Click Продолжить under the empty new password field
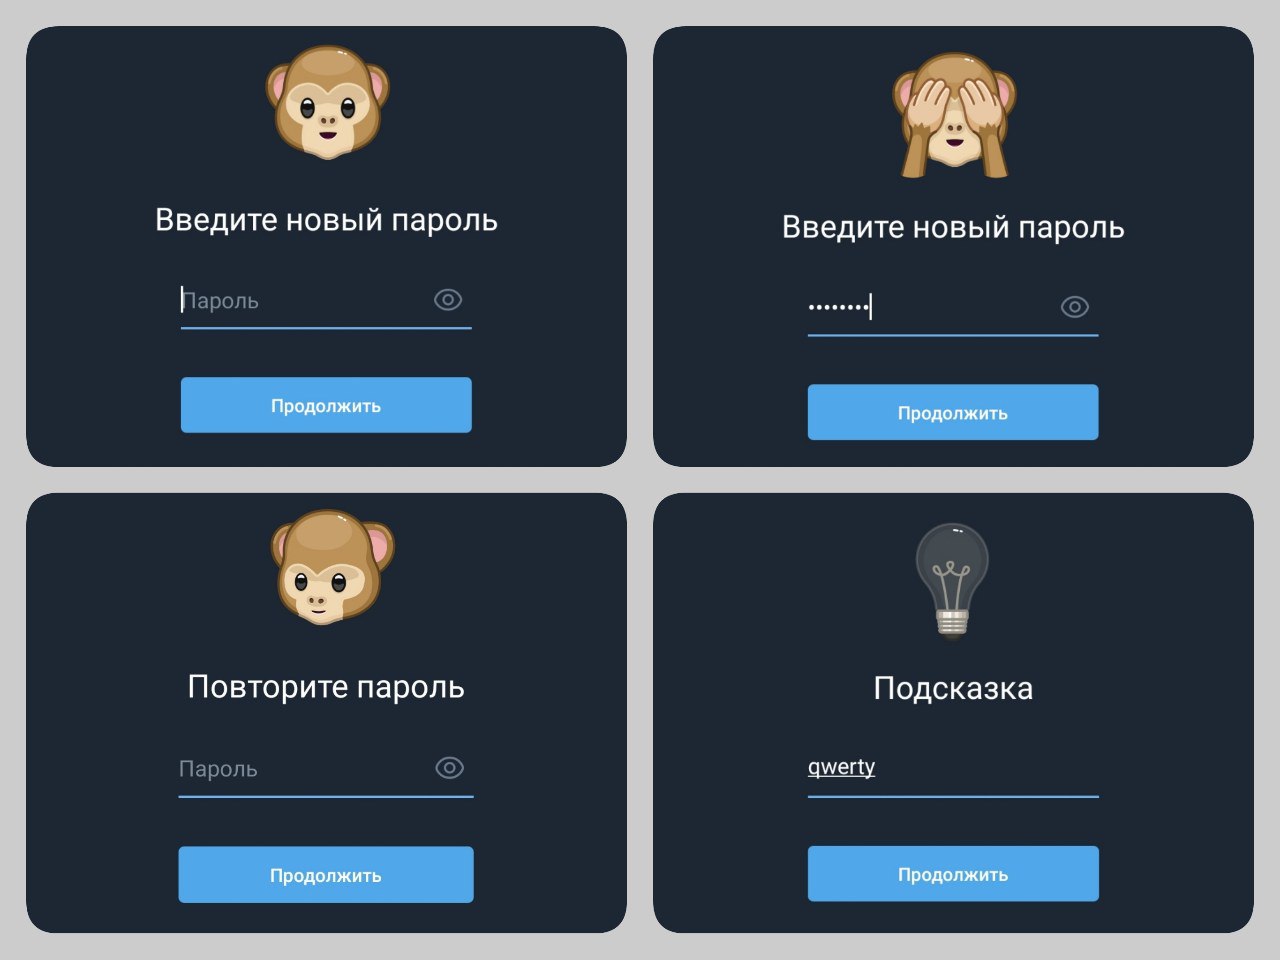Image resolution: width=1280 pixels, height=960 pixels. [x=326, y=405]
